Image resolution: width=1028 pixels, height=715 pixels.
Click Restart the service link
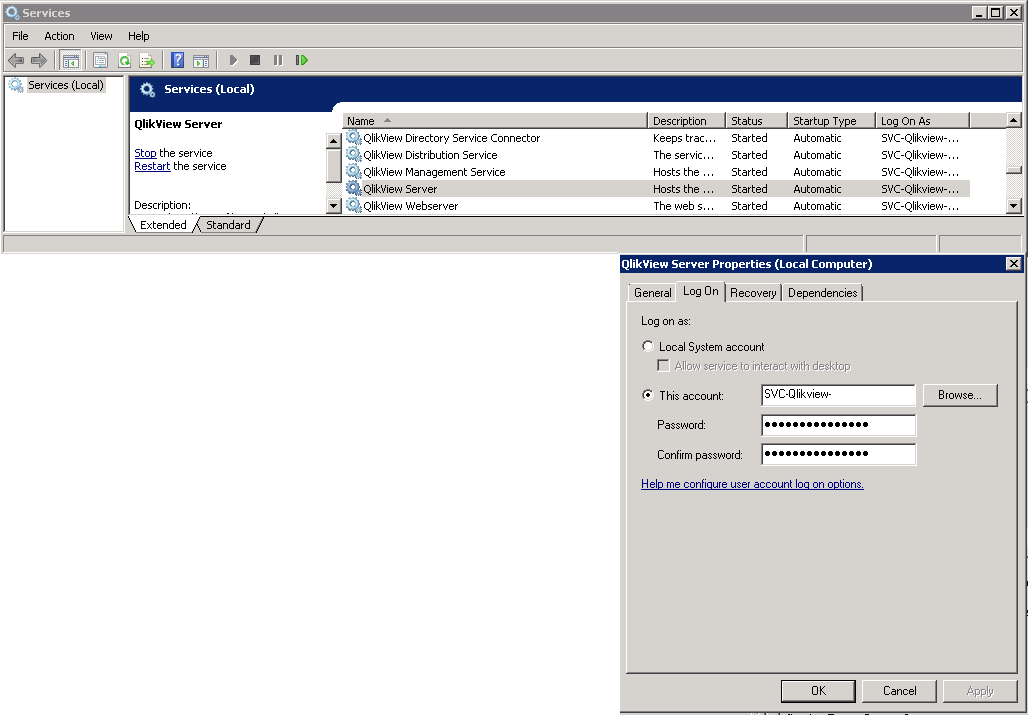coord(152,166)
